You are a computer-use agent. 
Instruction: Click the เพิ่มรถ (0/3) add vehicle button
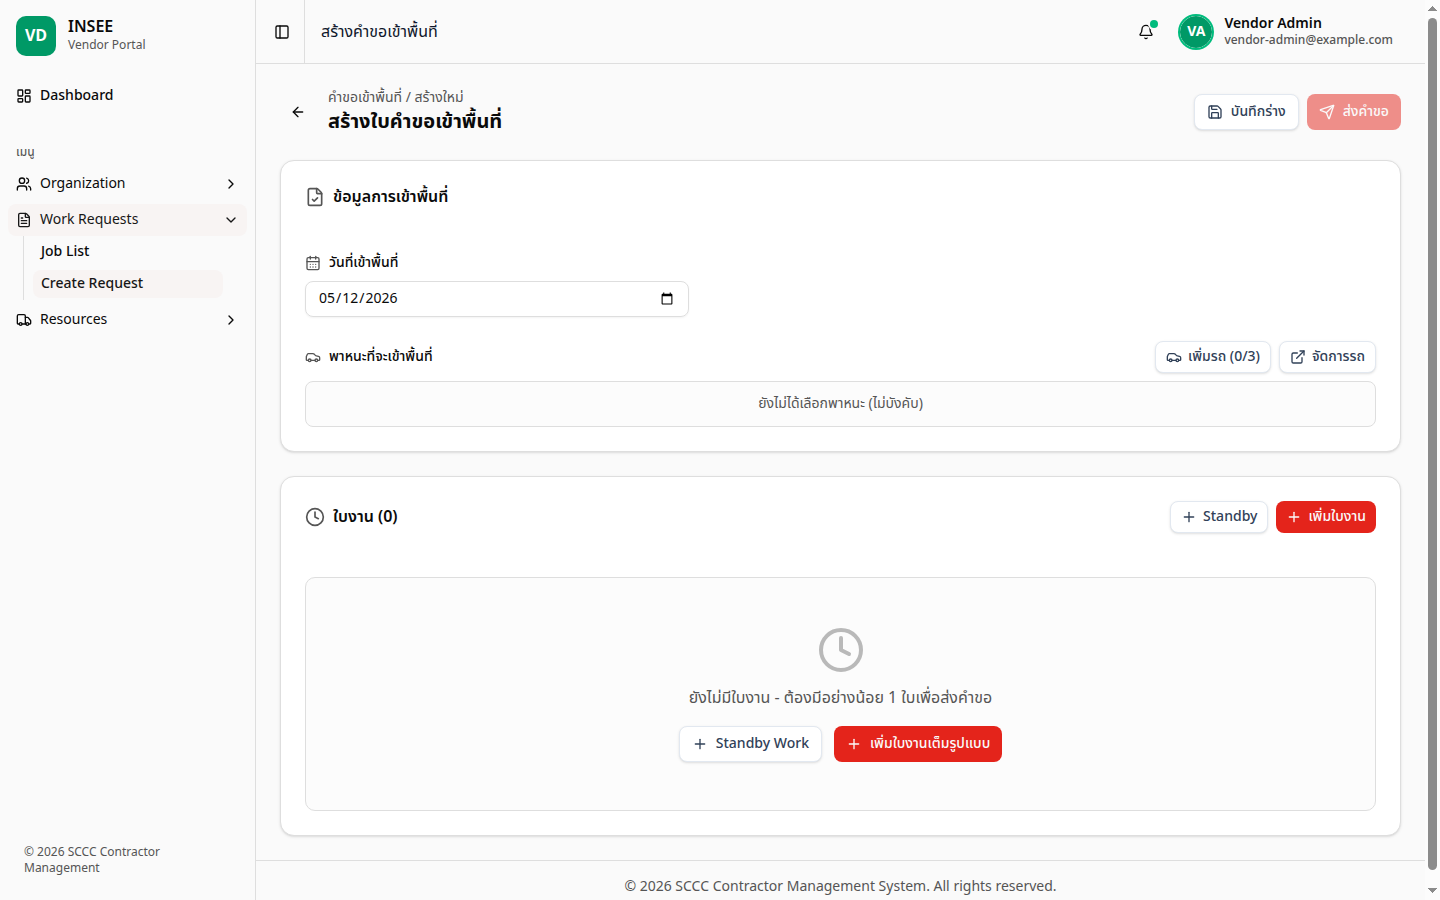tap(1213, 357)
